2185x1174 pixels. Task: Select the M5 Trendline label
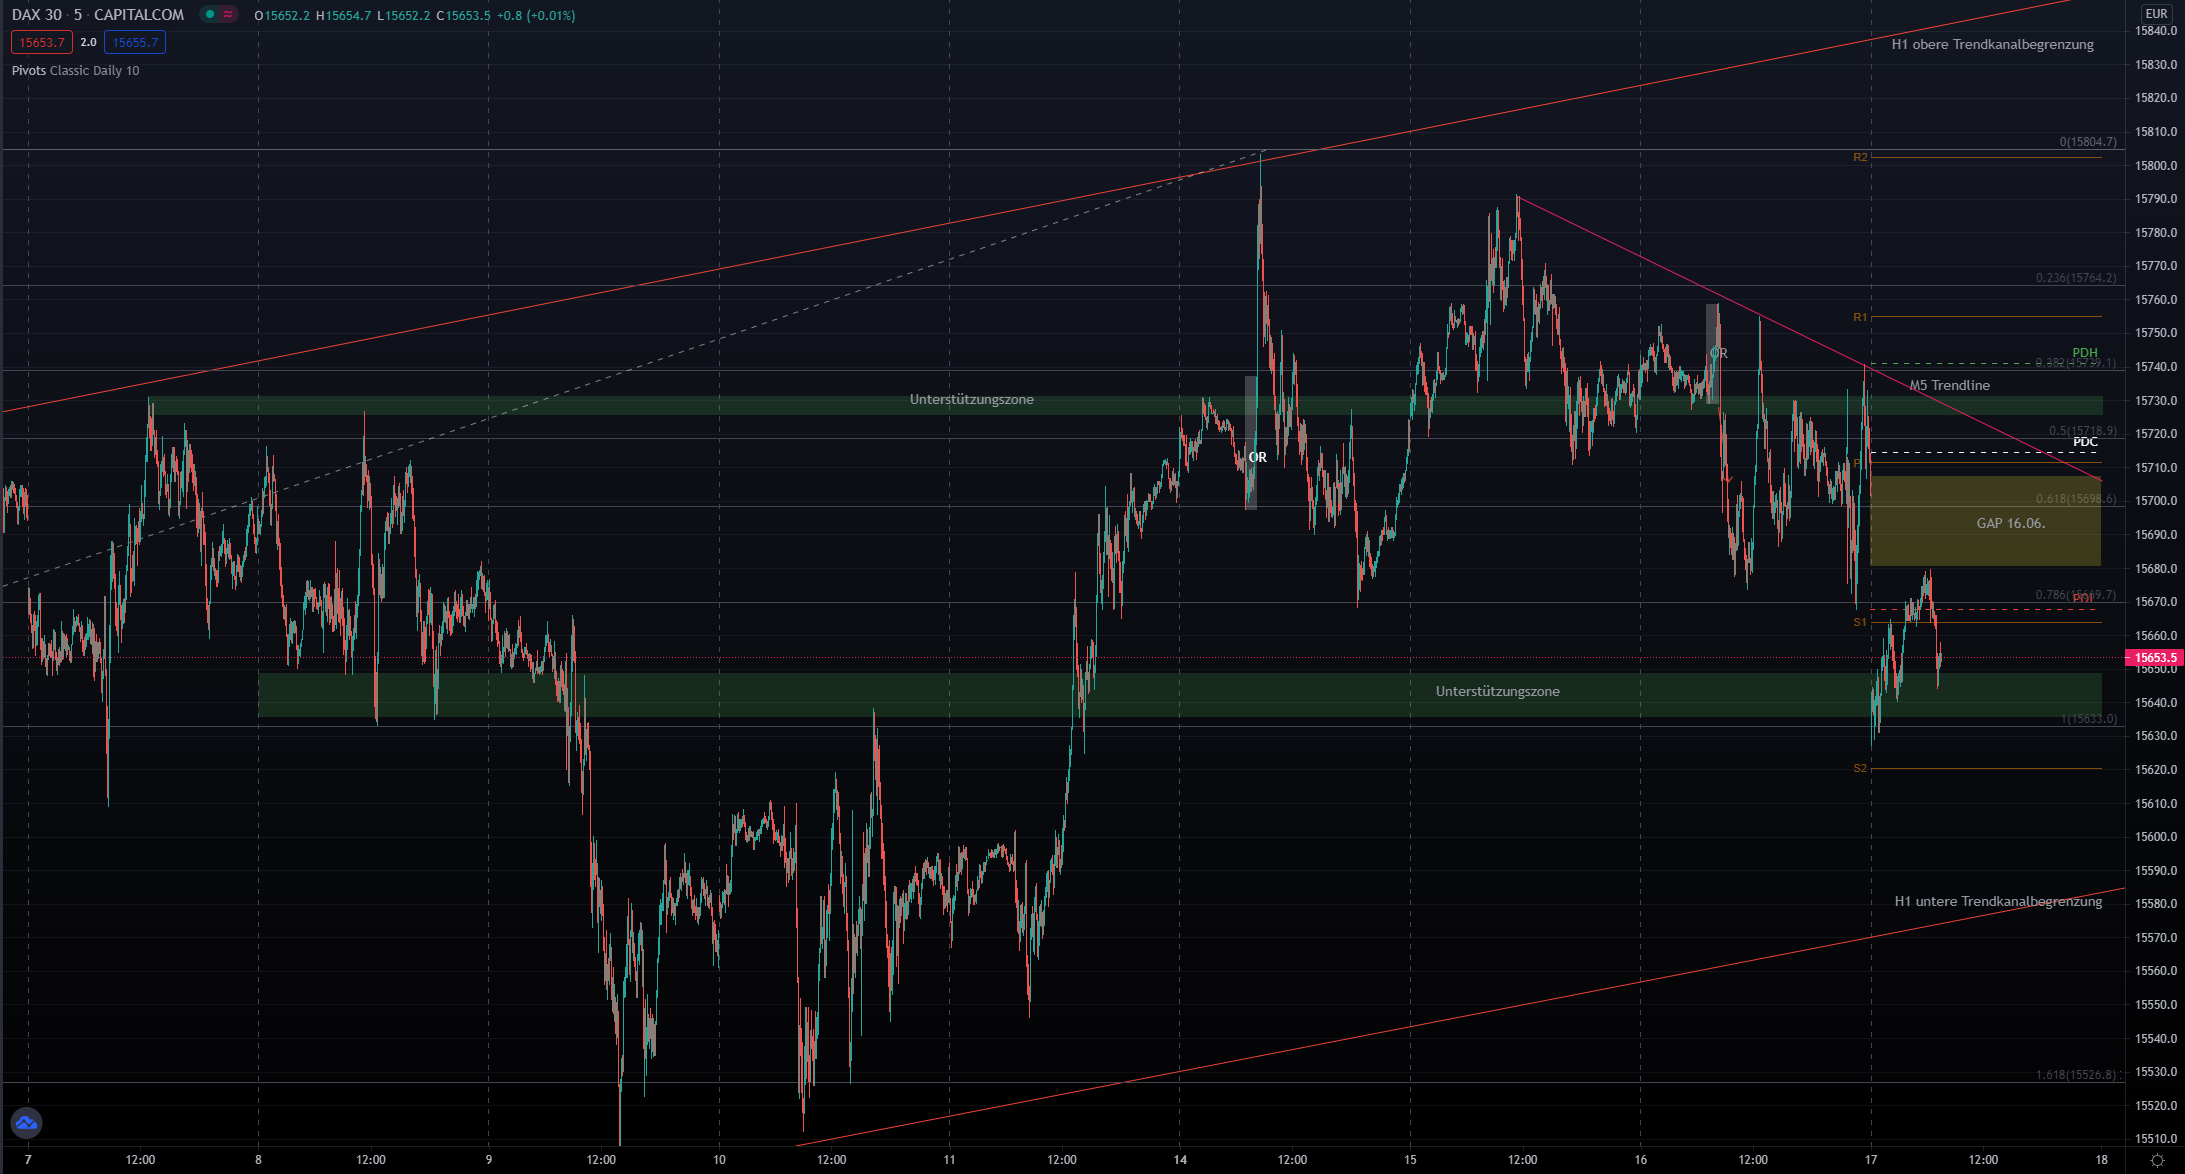click(x=1949, y=386)
